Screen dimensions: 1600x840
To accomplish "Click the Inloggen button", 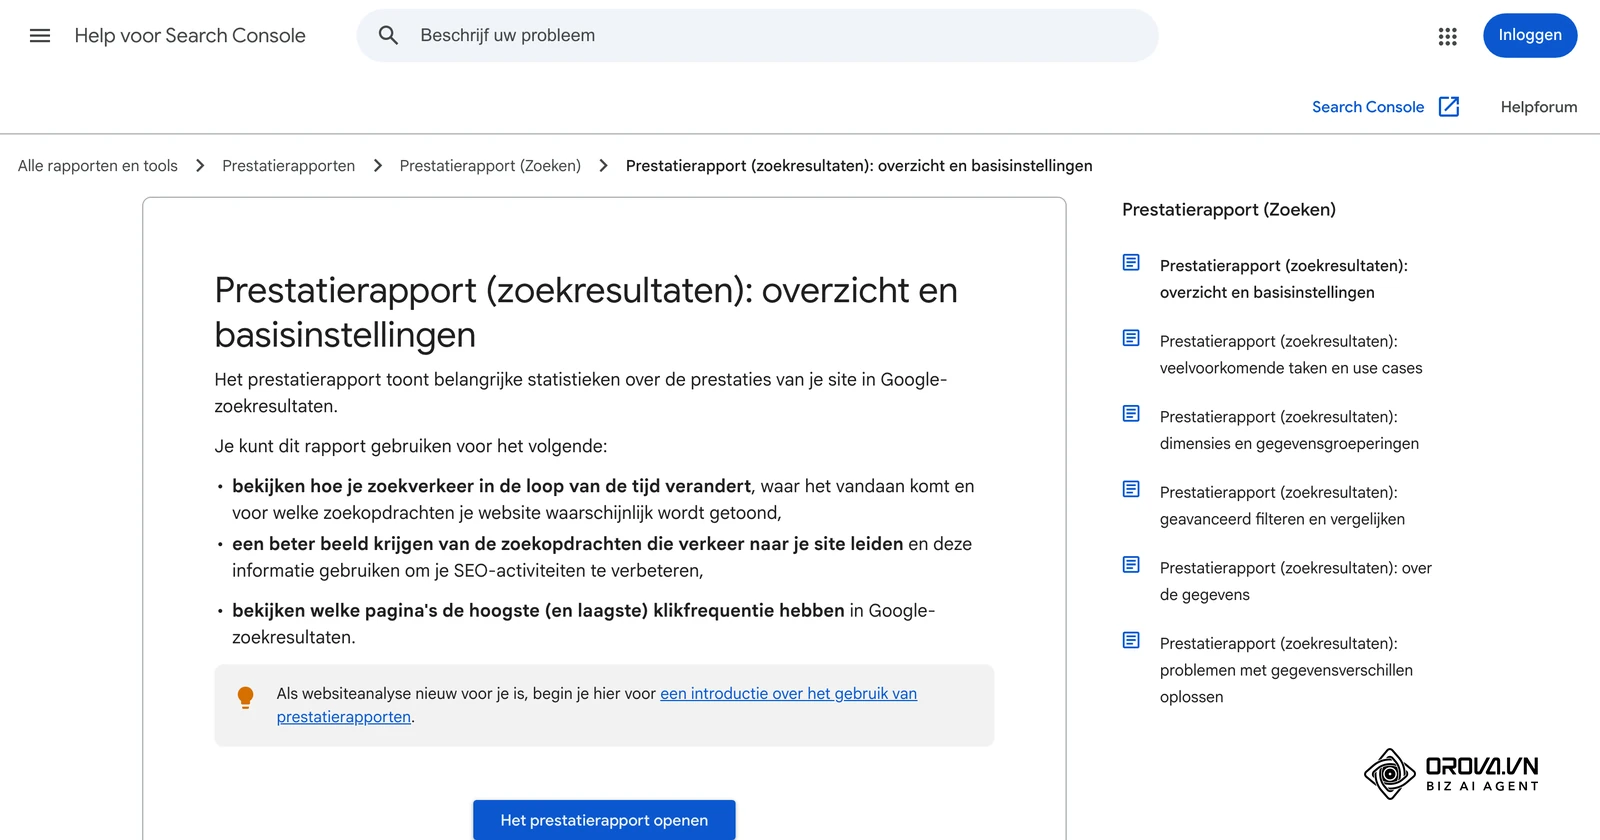I will [x=1530, y=36].
